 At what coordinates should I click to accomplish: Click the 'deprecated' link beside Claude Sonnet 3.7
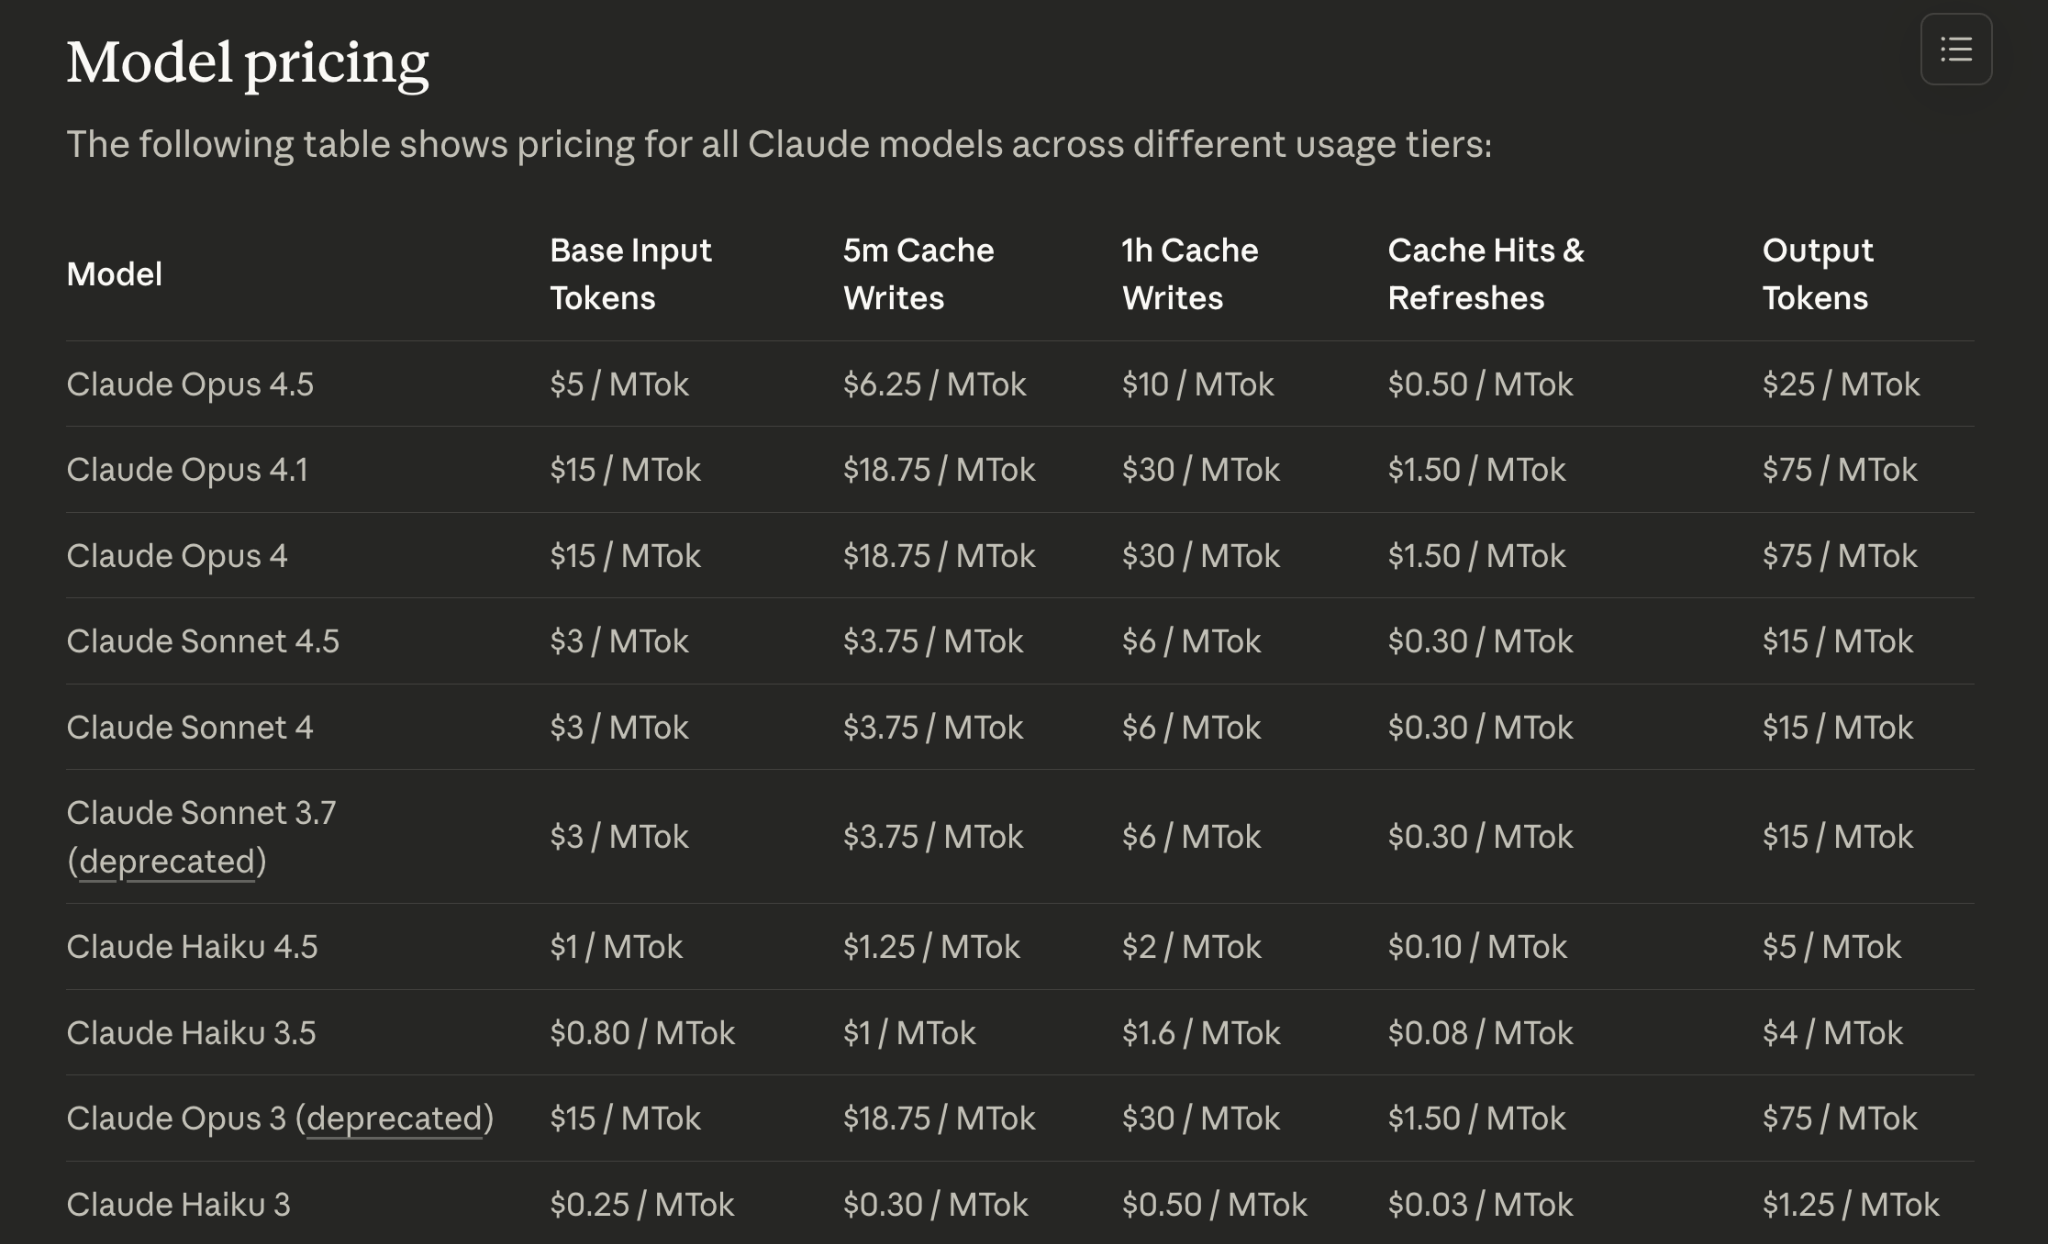tap(165, 860)
